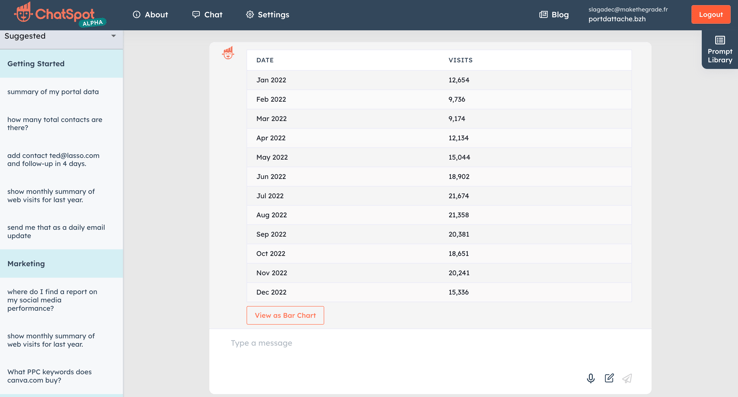Click View as Bar Chart button
738x397 pixels.
(285, 316)
